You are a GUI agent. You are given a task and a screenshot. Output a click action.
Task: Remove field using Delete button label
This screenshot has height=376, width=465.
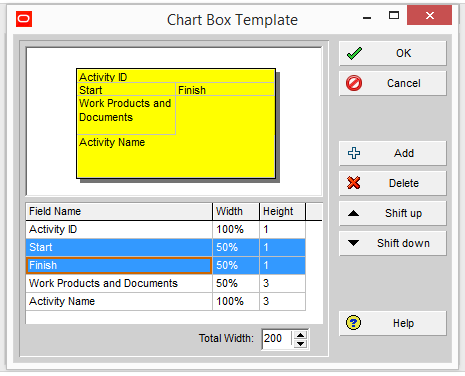pos(404,183)
